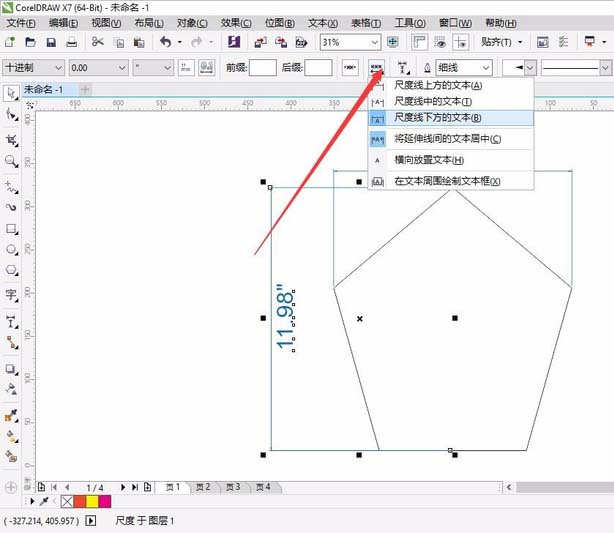Open extension line options button

(403, 68)
